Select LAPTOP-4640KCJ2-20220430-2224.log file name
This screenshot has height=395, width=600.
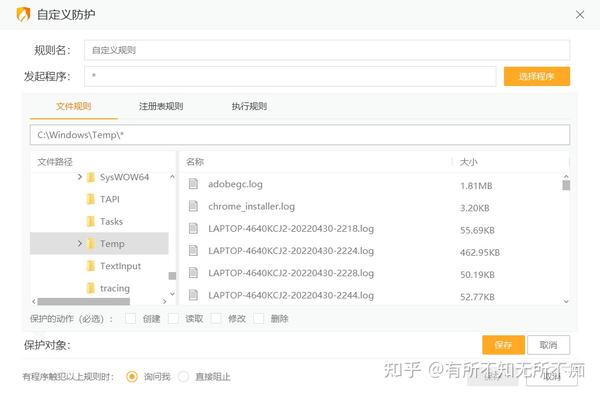[x=291, y=251]
